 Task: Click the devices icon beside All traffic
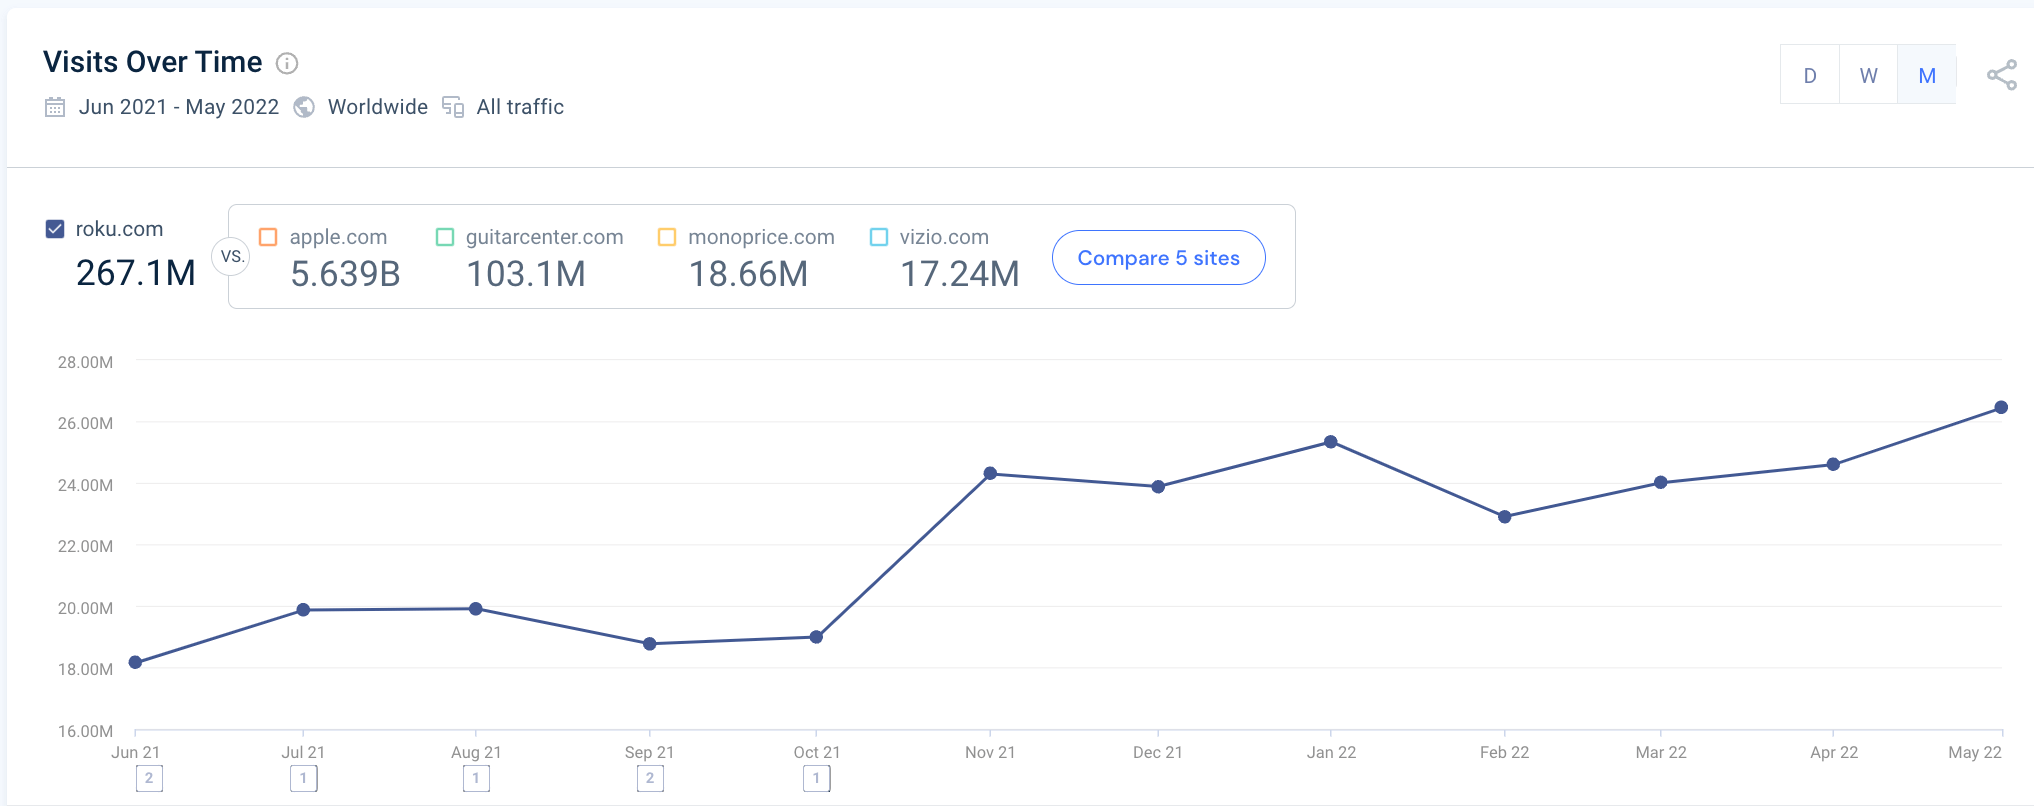click(x=453, y=107)
